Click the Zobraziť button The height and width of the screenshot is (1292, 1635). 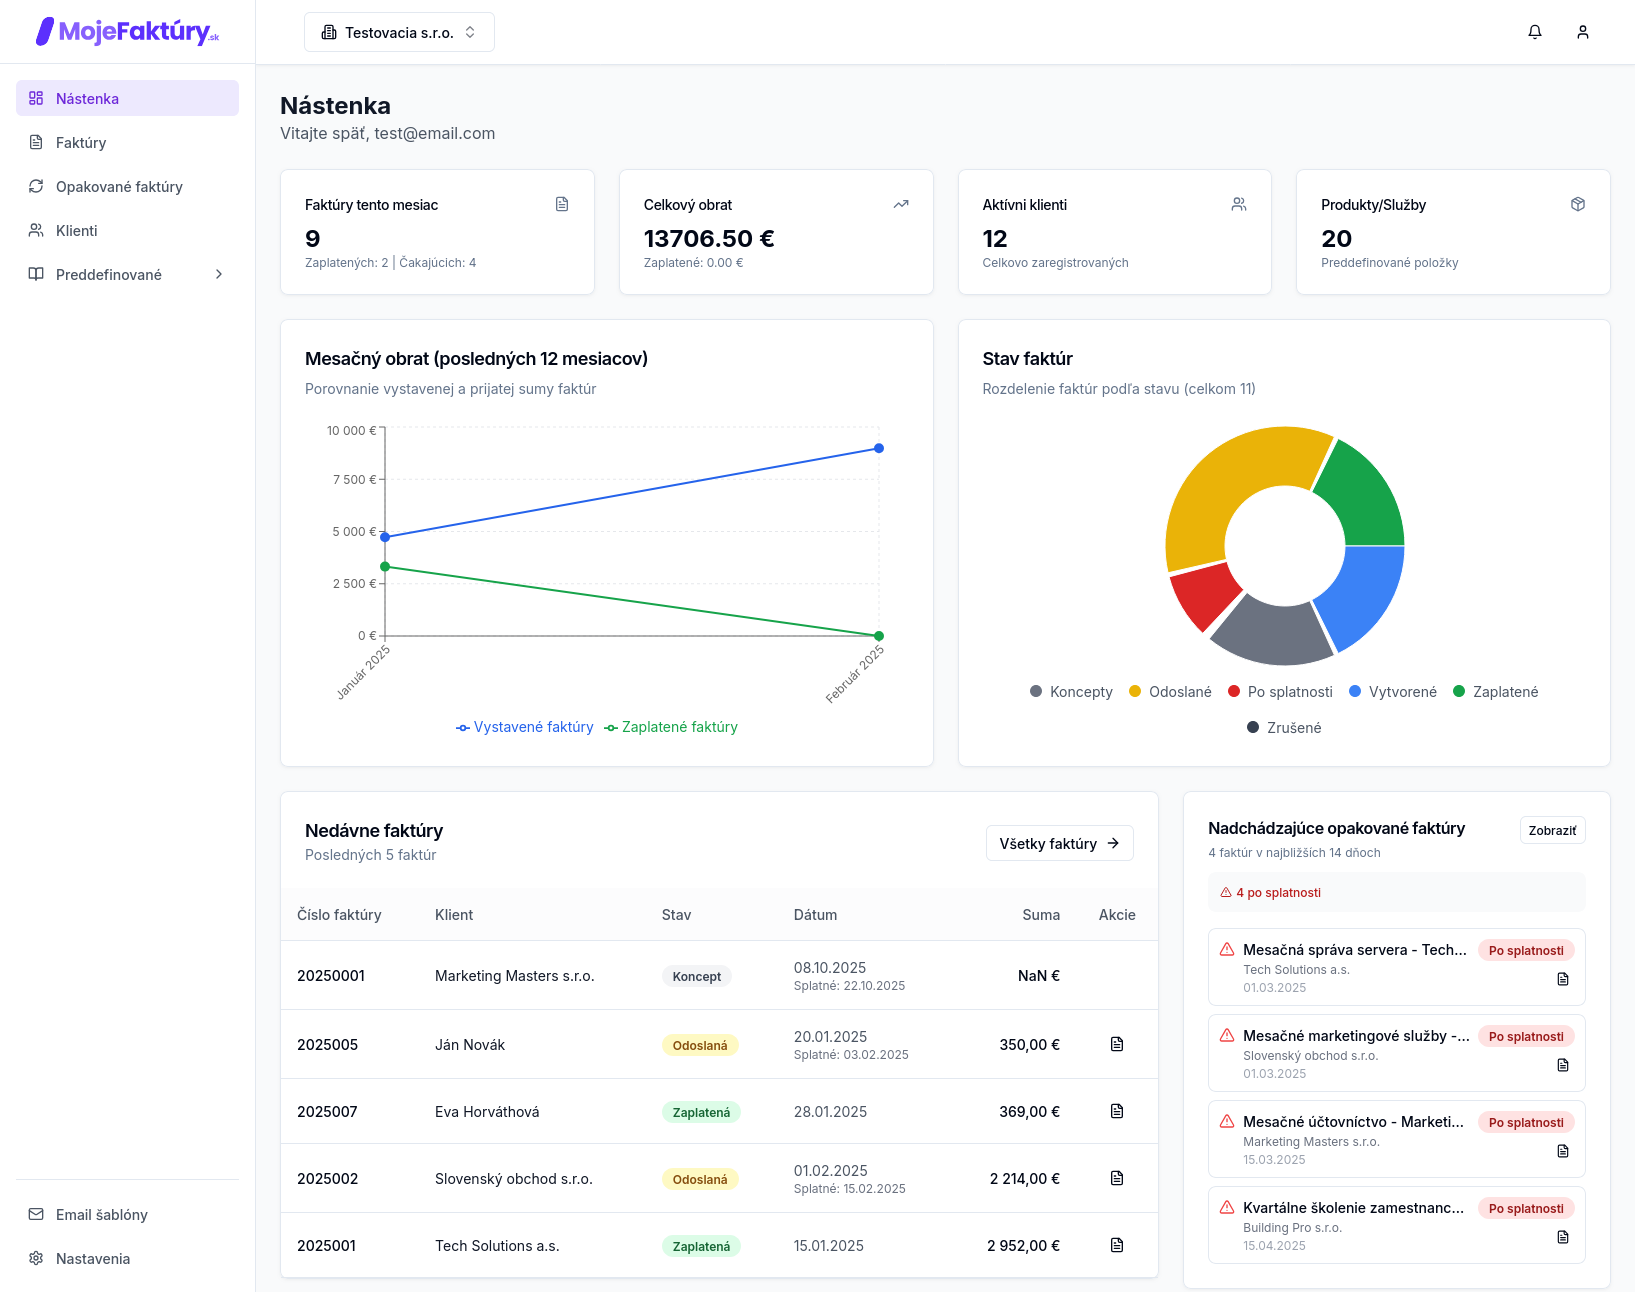(x=1552, y=830)
